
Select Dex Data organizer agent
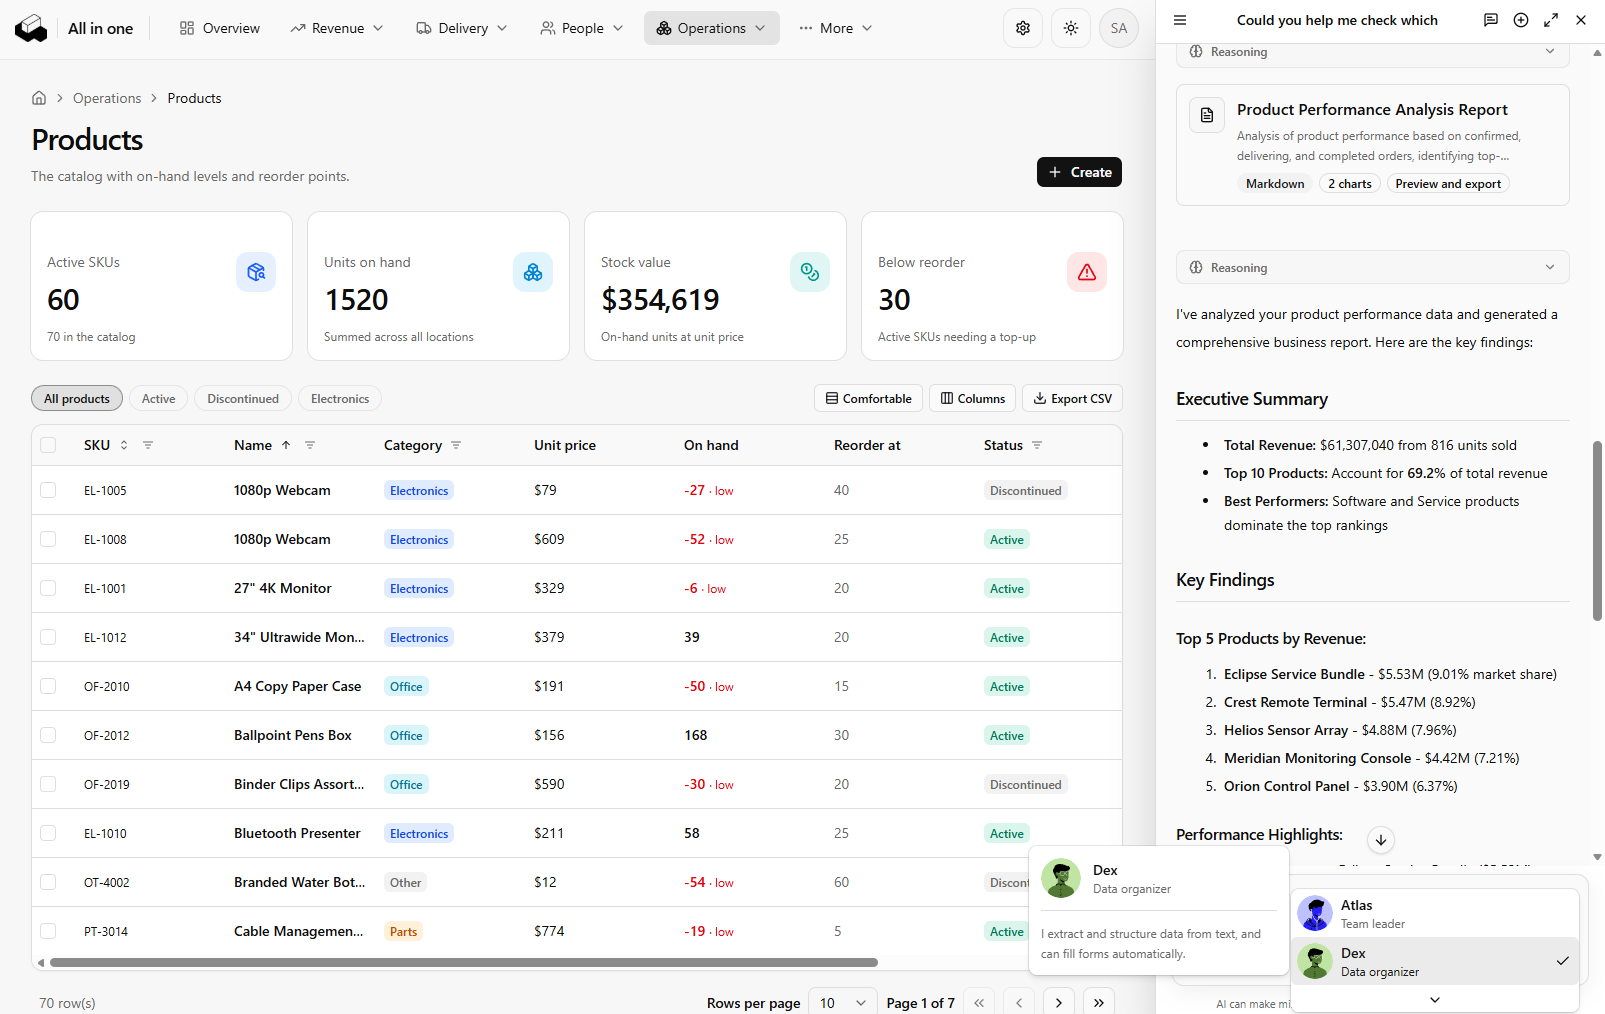(1435, 961)
